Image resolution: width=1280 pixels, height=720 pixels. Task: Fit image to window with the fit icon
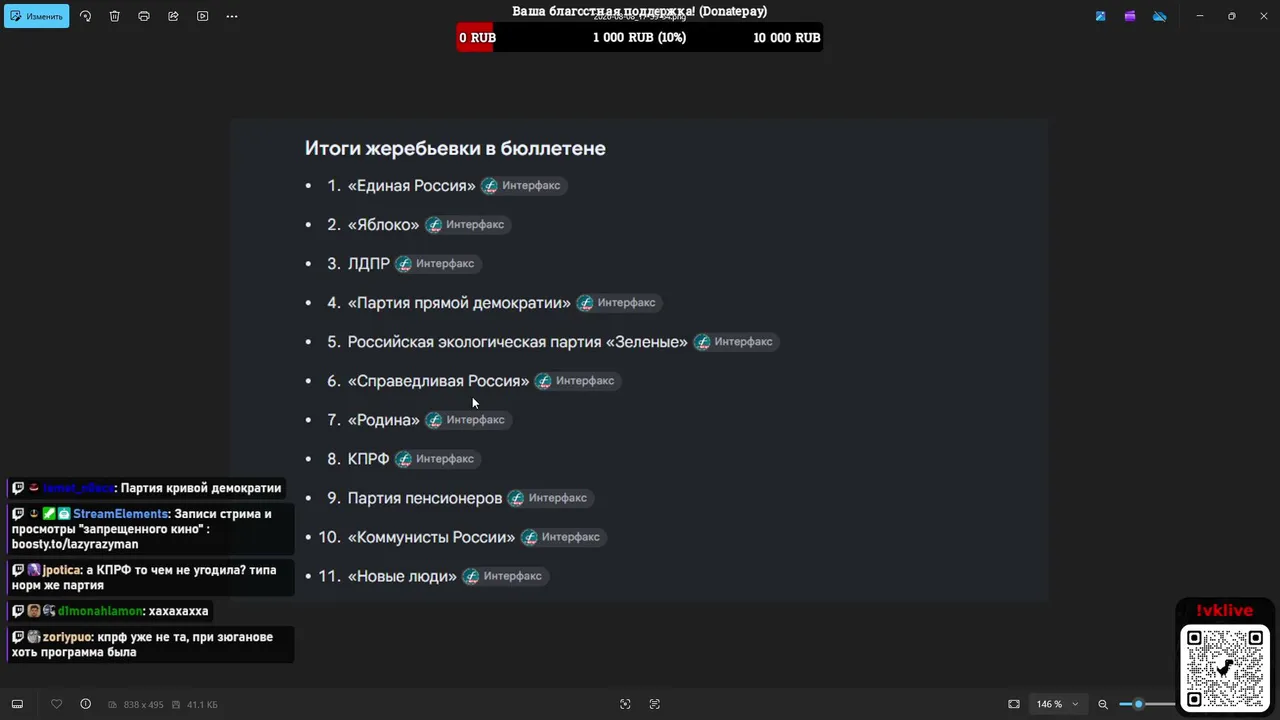1014,704
